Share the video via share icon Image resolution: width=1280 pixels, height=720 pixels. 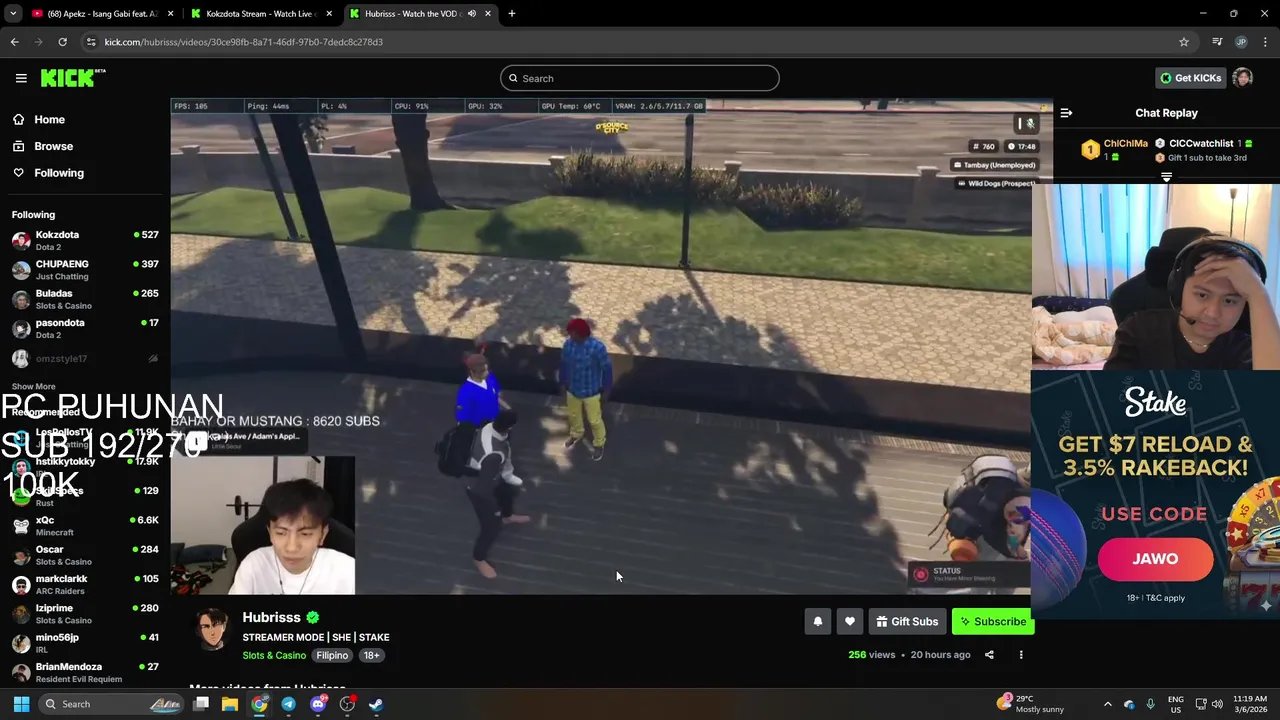pyautogui.click(x=989, y=655)
